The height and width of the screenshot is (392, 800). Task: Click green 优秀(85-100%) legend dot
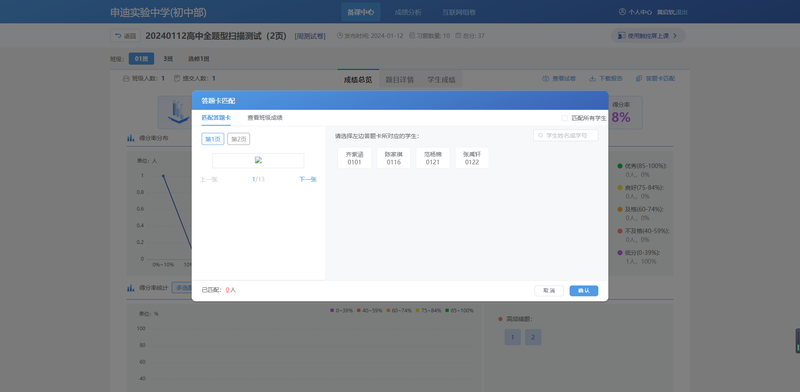[620, 166]
